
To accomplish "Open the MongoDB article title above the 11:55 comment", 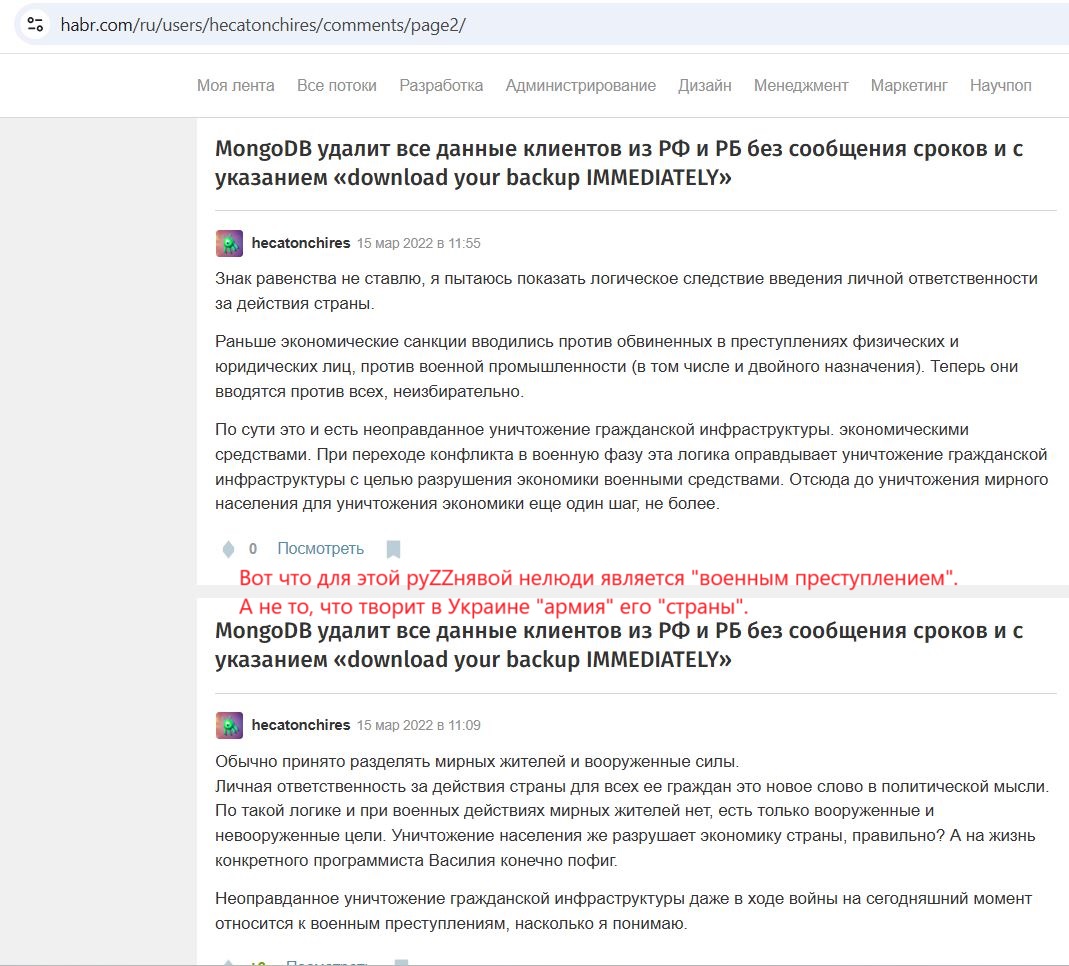I will (619, 163).
